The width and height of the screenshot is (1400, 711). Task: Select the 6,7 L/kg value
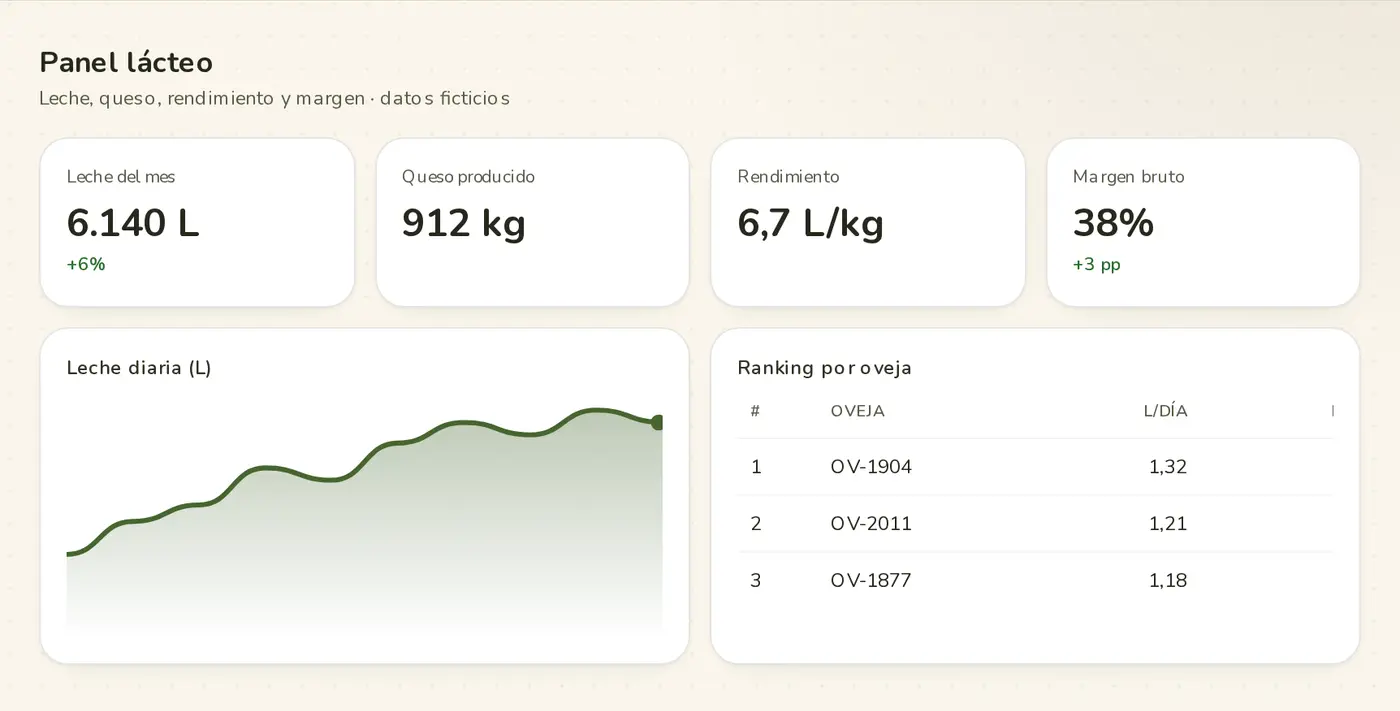[811, 222]
